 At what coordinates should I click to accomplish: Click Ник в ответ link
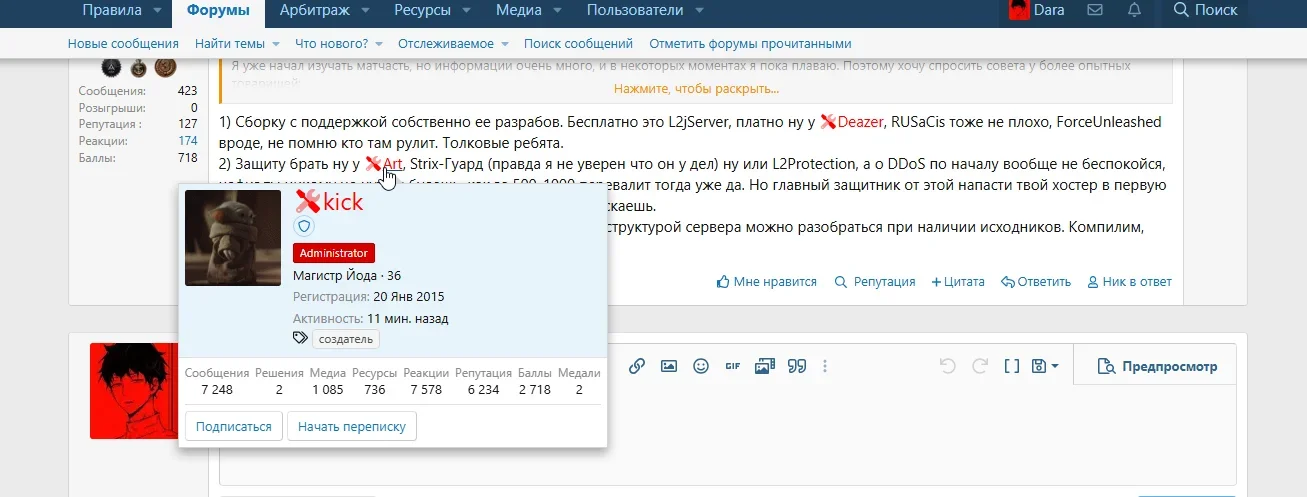coord(1129,282)
